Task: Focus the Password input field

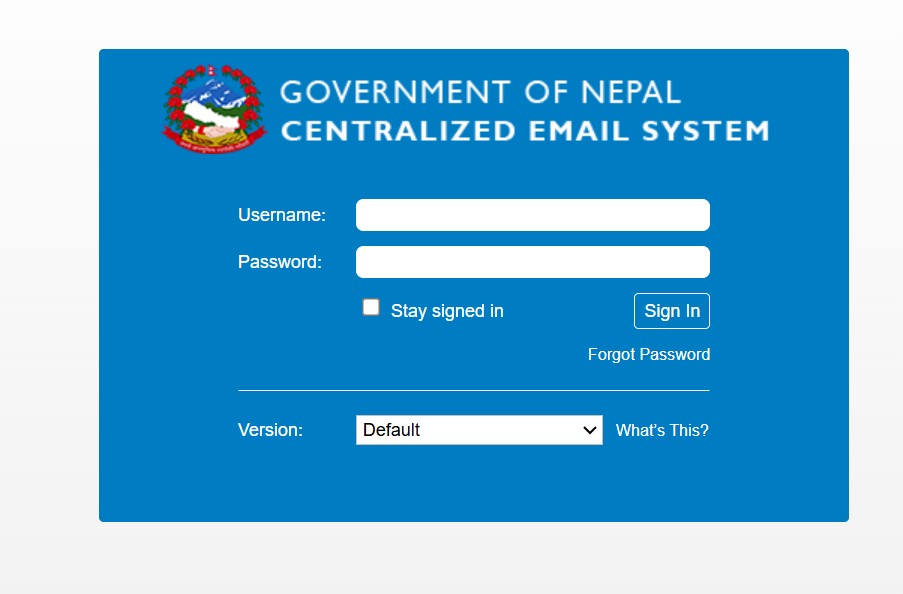Action: [x=532, y=262]
